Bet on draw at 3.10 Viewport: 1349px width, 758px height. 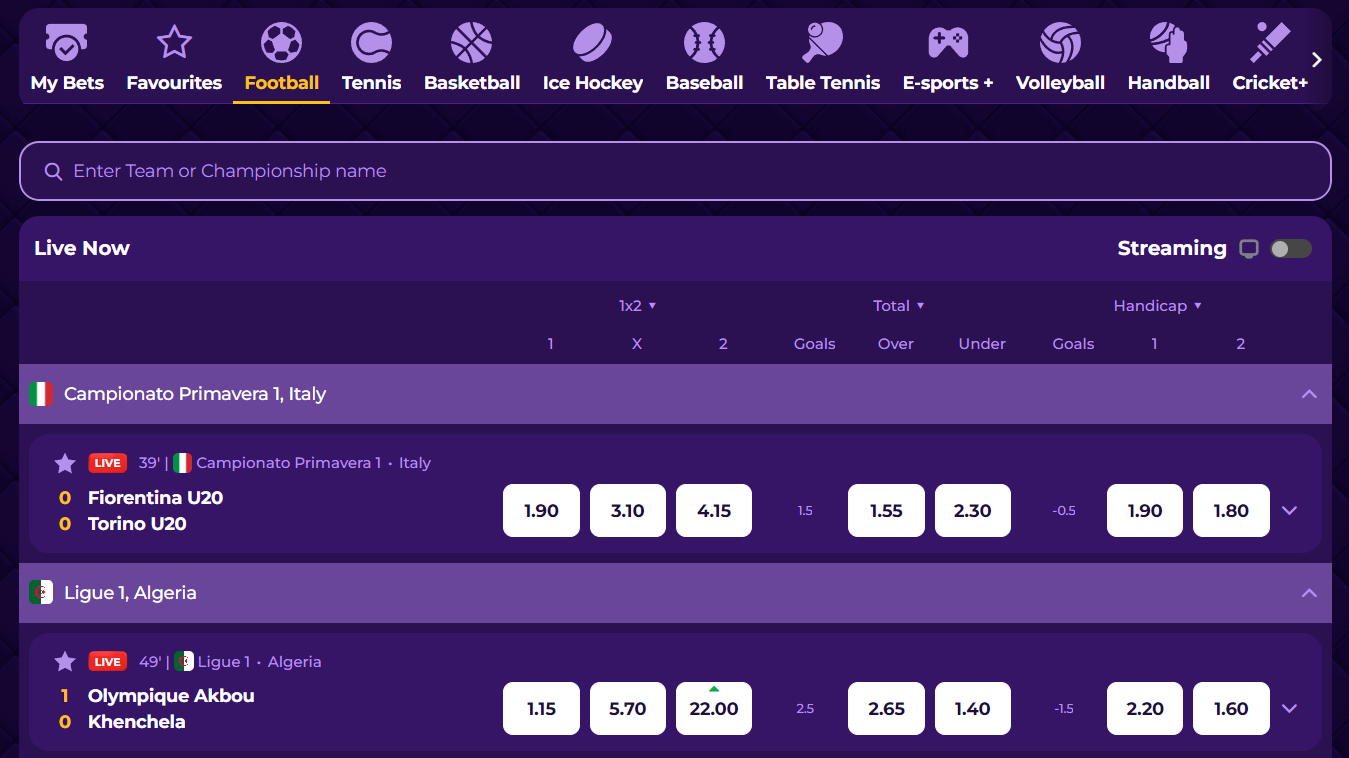pyautogui.click(x=628, y=511)
